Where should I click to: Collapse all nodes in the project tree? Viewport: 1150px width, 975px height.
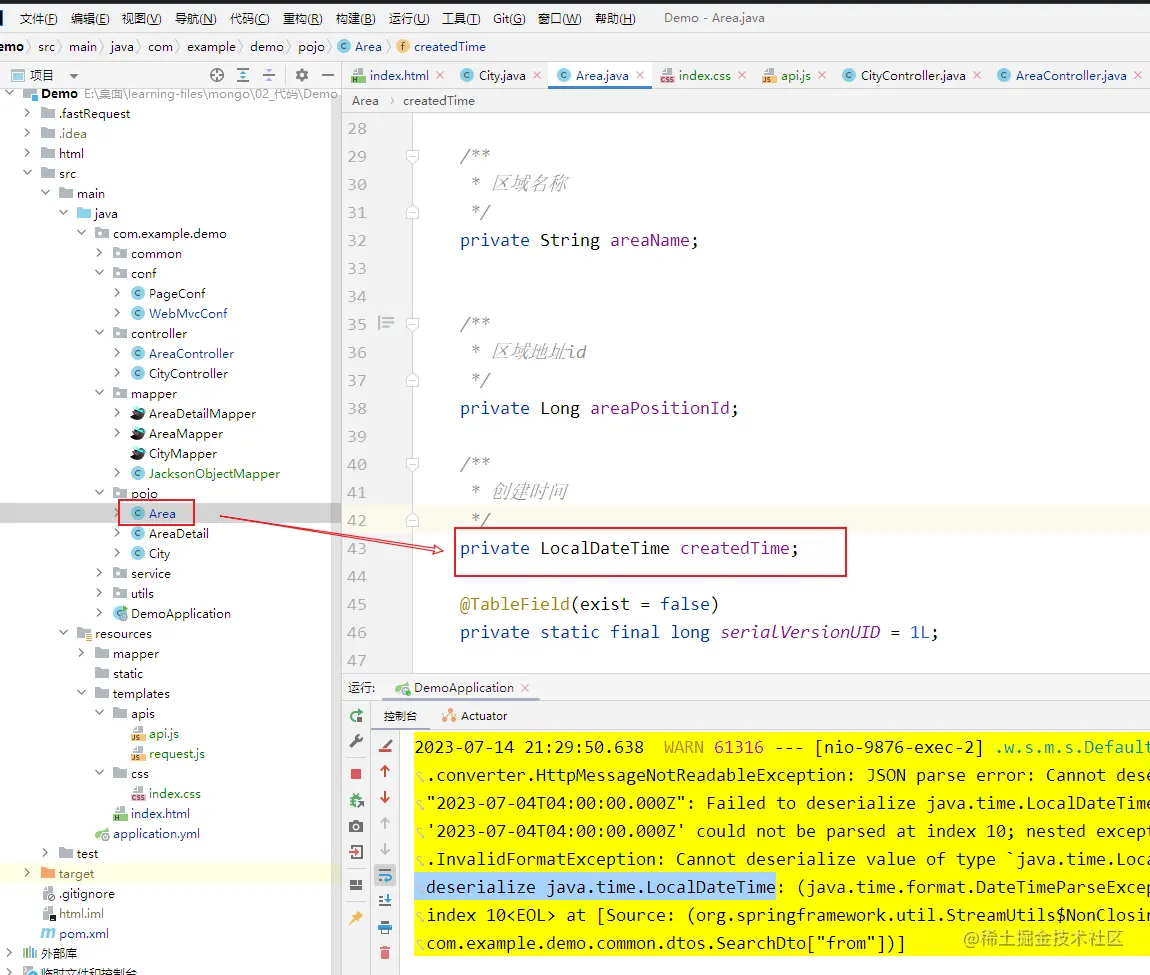(269, 75)
